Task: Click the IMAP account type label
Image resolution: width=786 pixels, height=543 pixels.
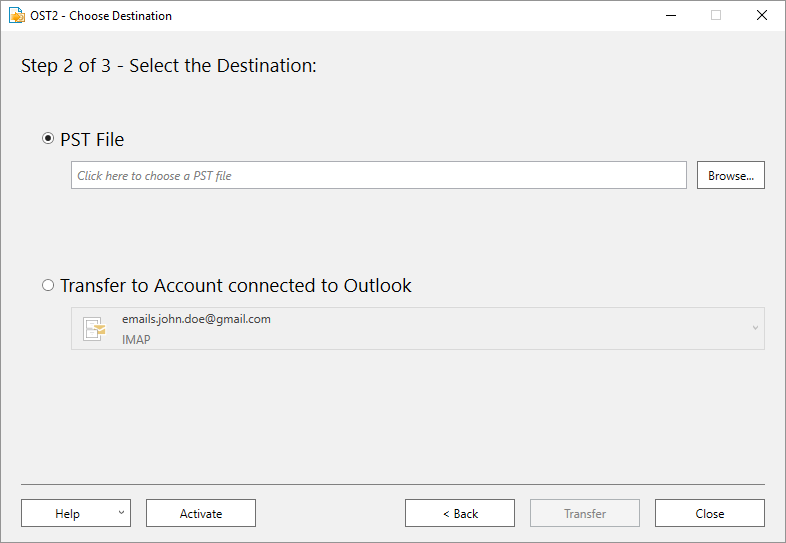Action: tap(136, 339)
